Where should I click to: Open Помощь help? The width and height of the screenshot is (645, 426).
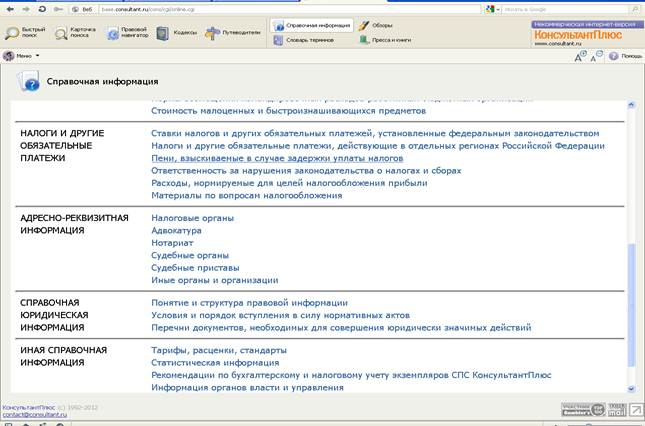point(625,56)
